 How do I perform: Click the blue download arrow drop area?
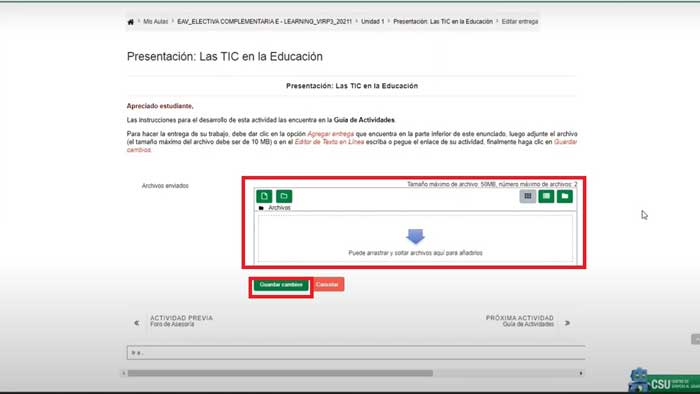point(415,236)
